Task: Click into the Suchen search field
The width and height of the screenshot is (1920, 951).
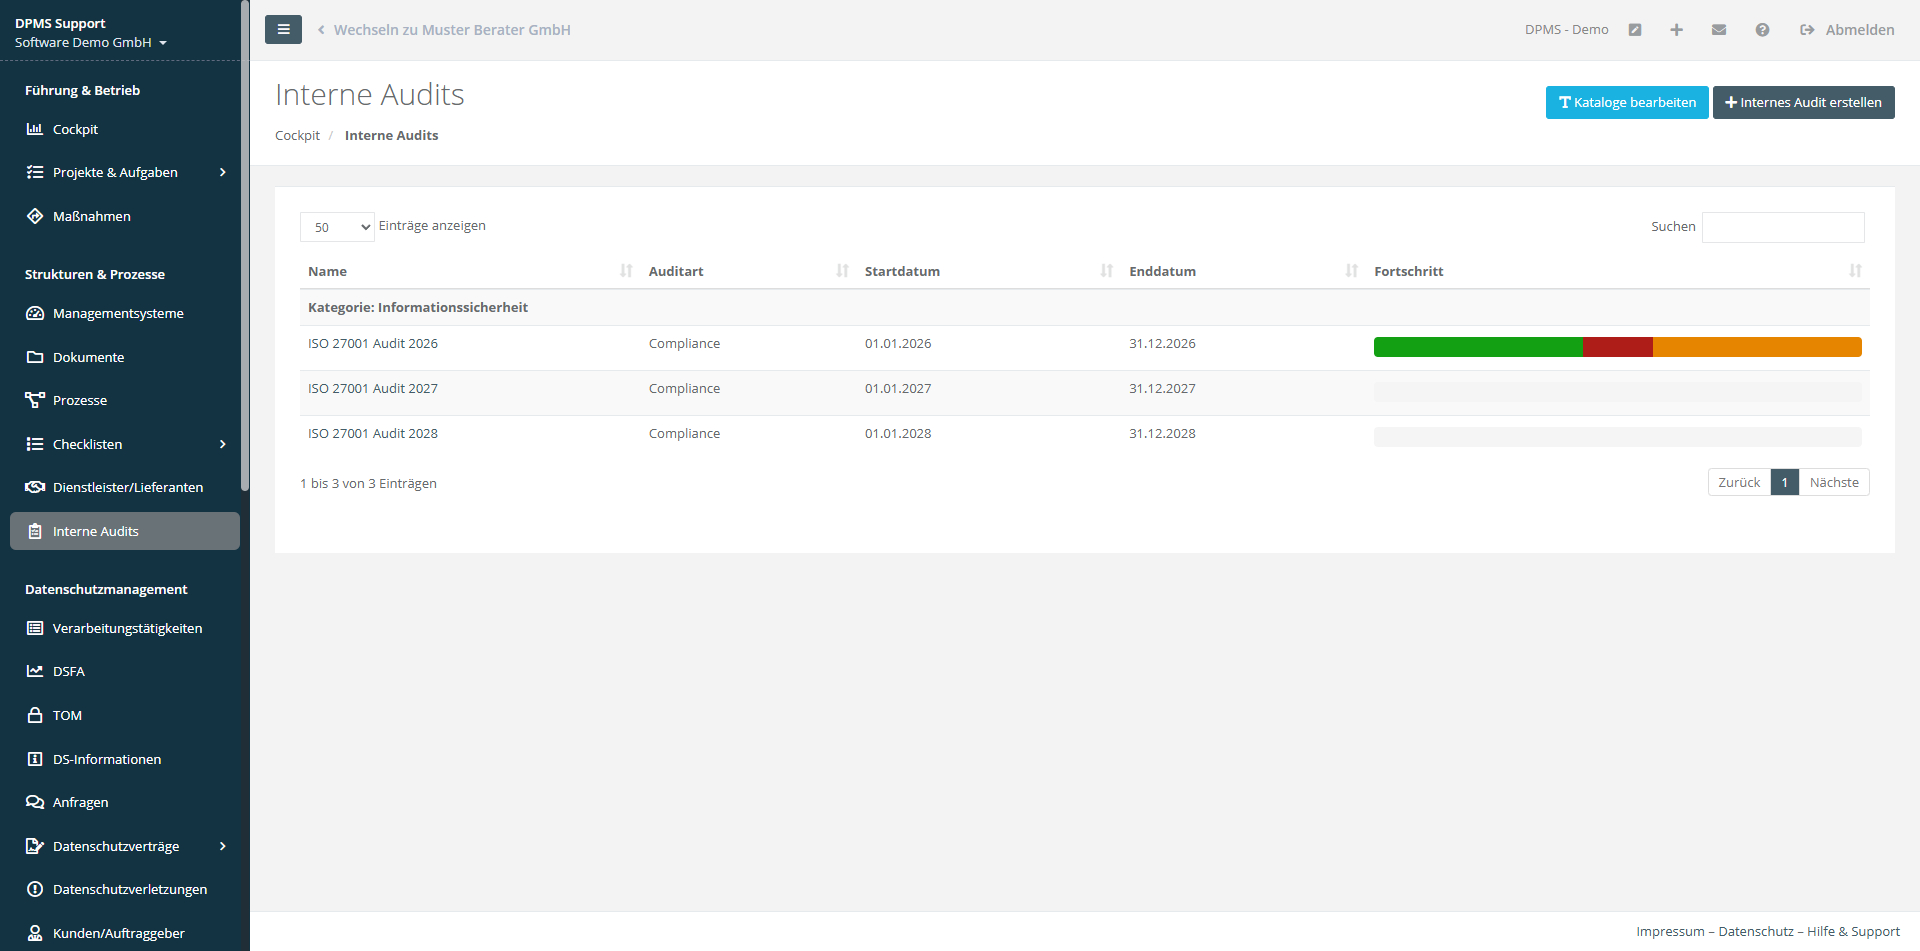Action: (x=1782, y=227)
